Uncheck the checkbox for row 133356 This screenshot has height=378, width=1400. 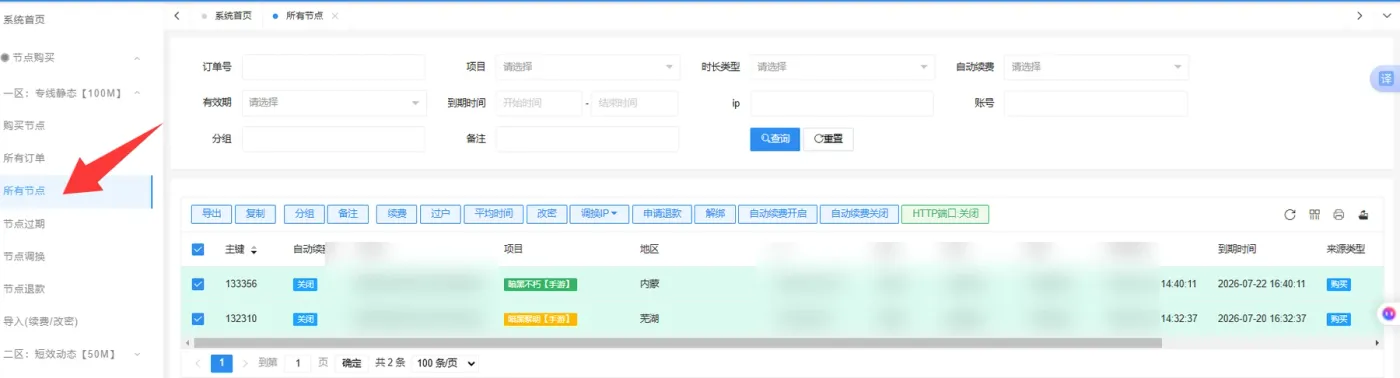pyautogui.click(x=198, y=284)
